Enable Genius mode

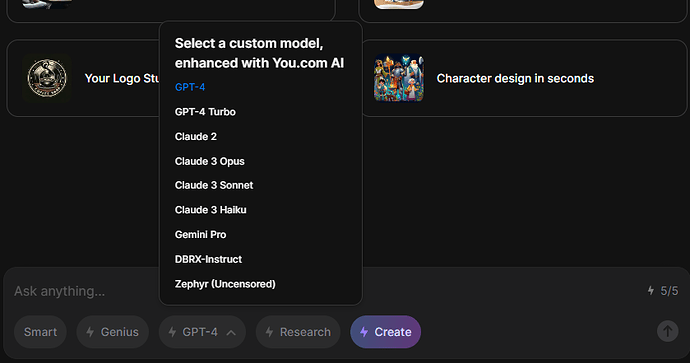click(113, 332)
